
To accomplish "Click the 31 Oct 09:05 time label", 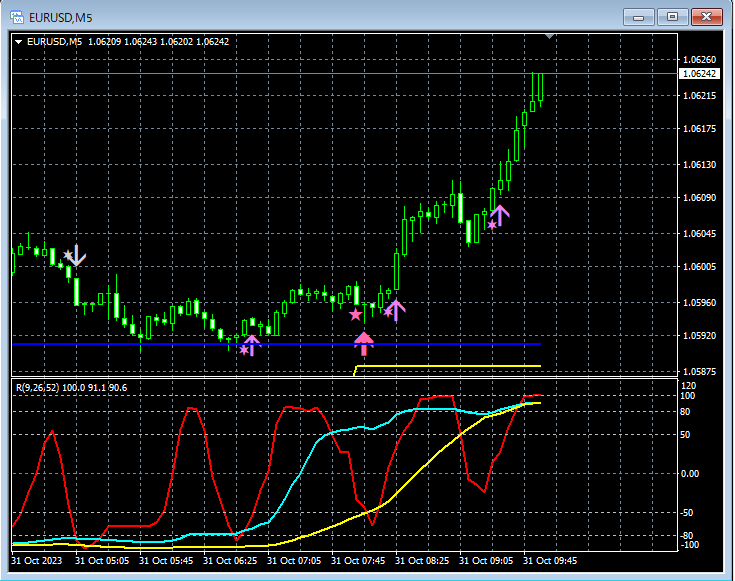I will (x=486, y=561).
